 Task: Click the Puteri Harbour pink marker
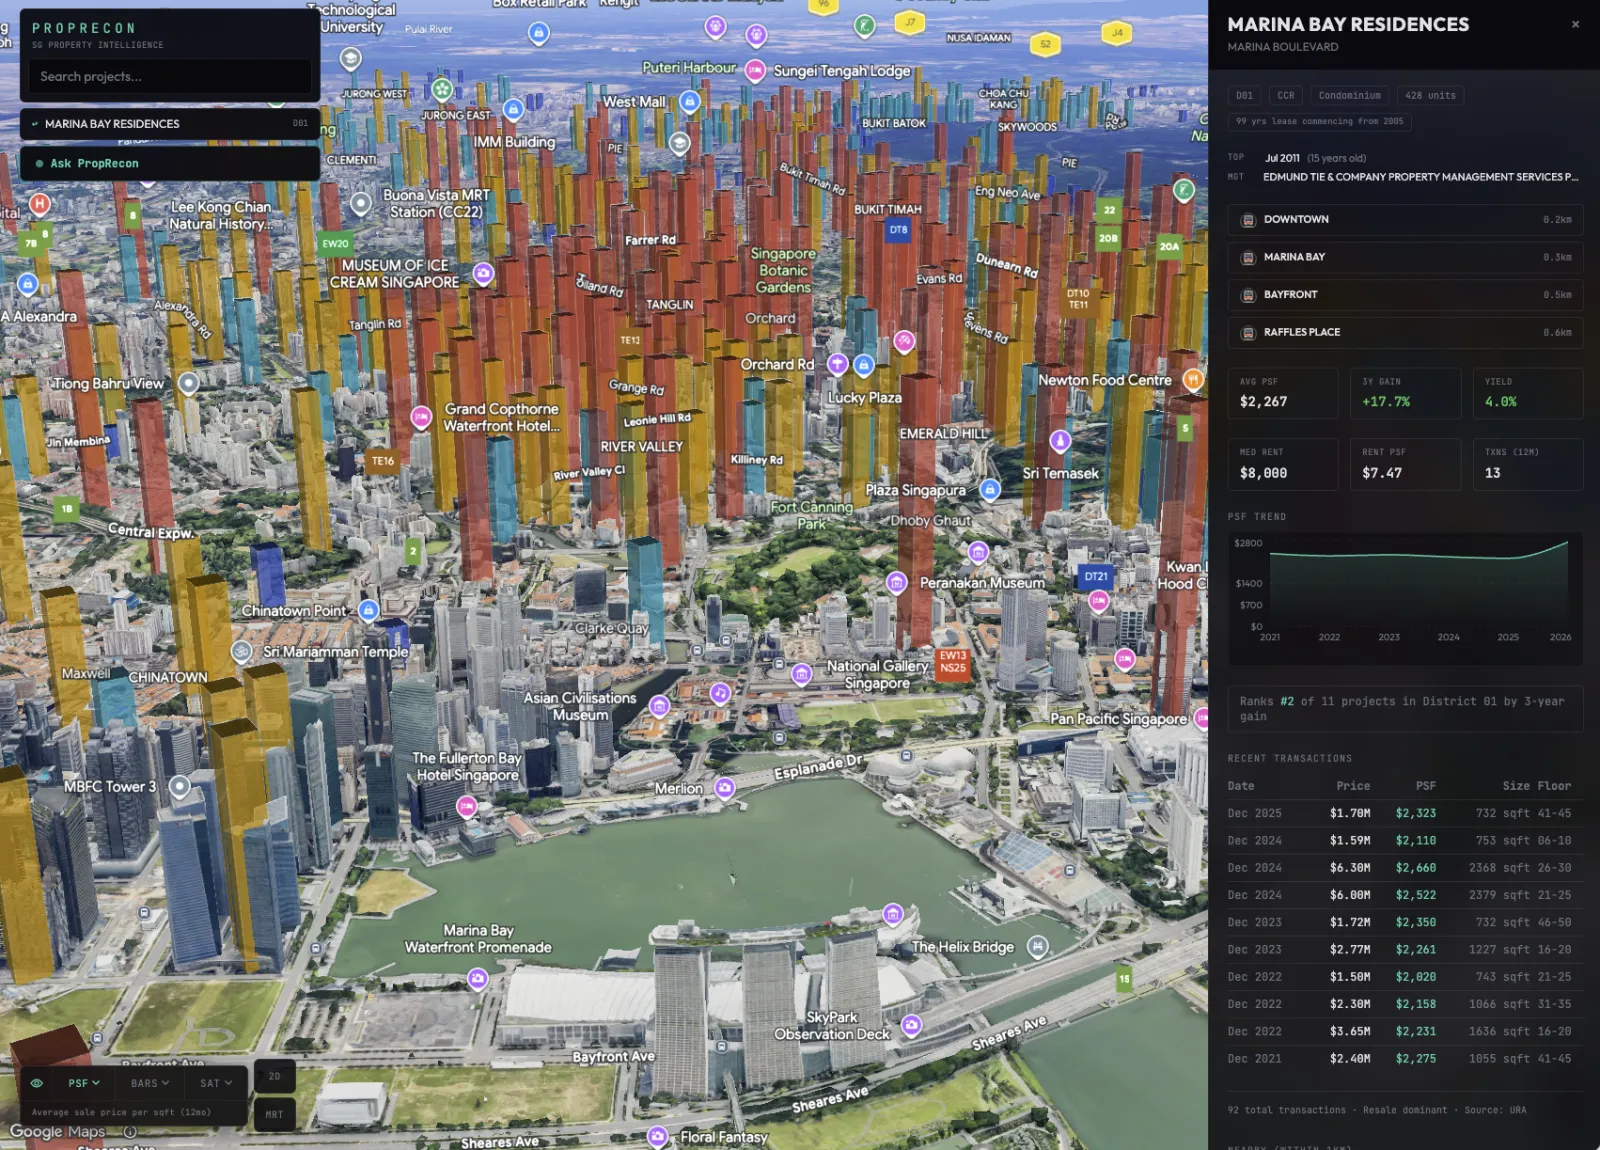click(x=756, y=70)
